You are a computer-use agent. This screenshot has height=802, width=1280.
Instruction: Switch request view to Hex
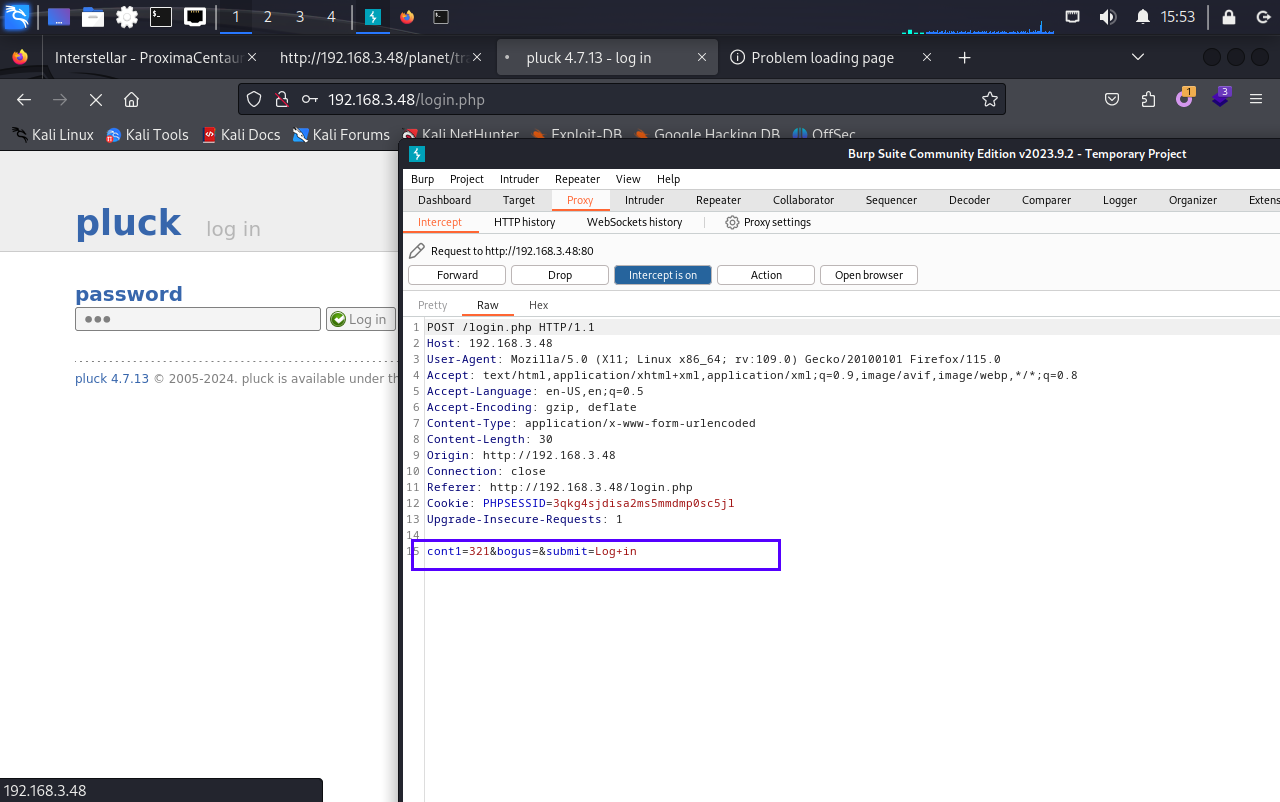tap(538, 305)
